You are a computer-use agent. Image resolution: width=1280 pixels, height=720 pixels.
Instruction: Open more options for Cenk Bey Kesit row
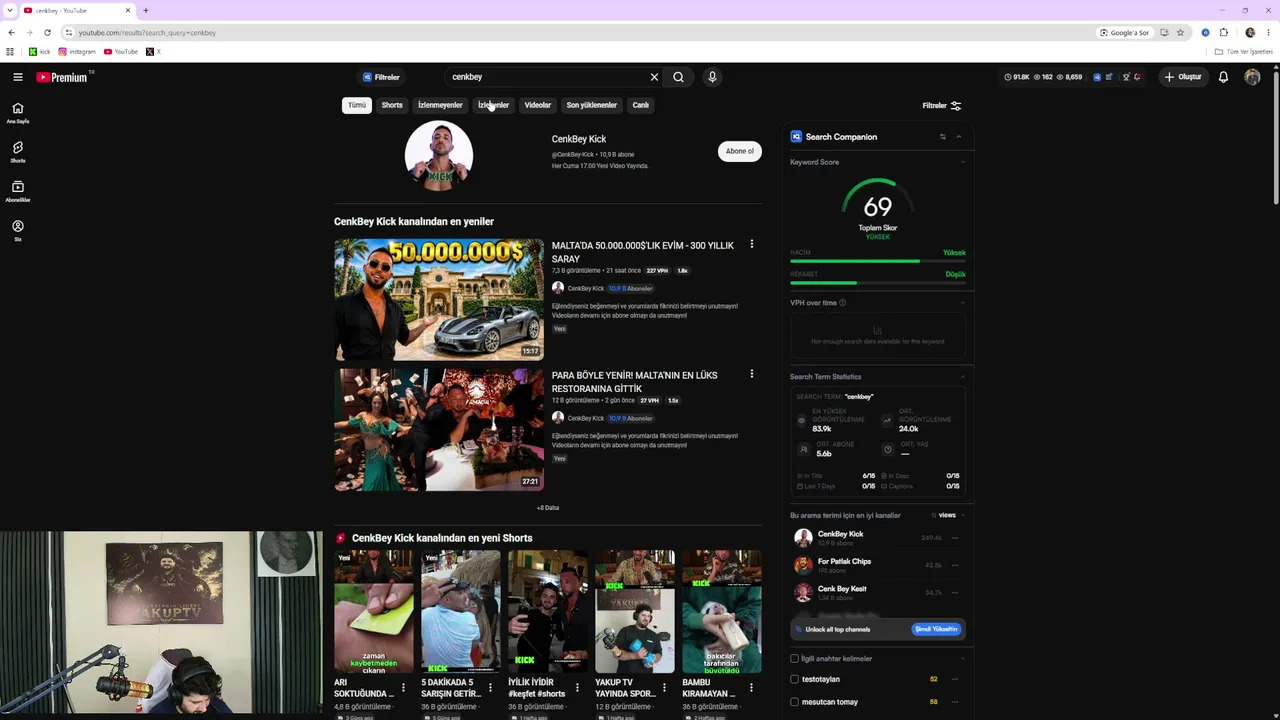coord(955,592)
